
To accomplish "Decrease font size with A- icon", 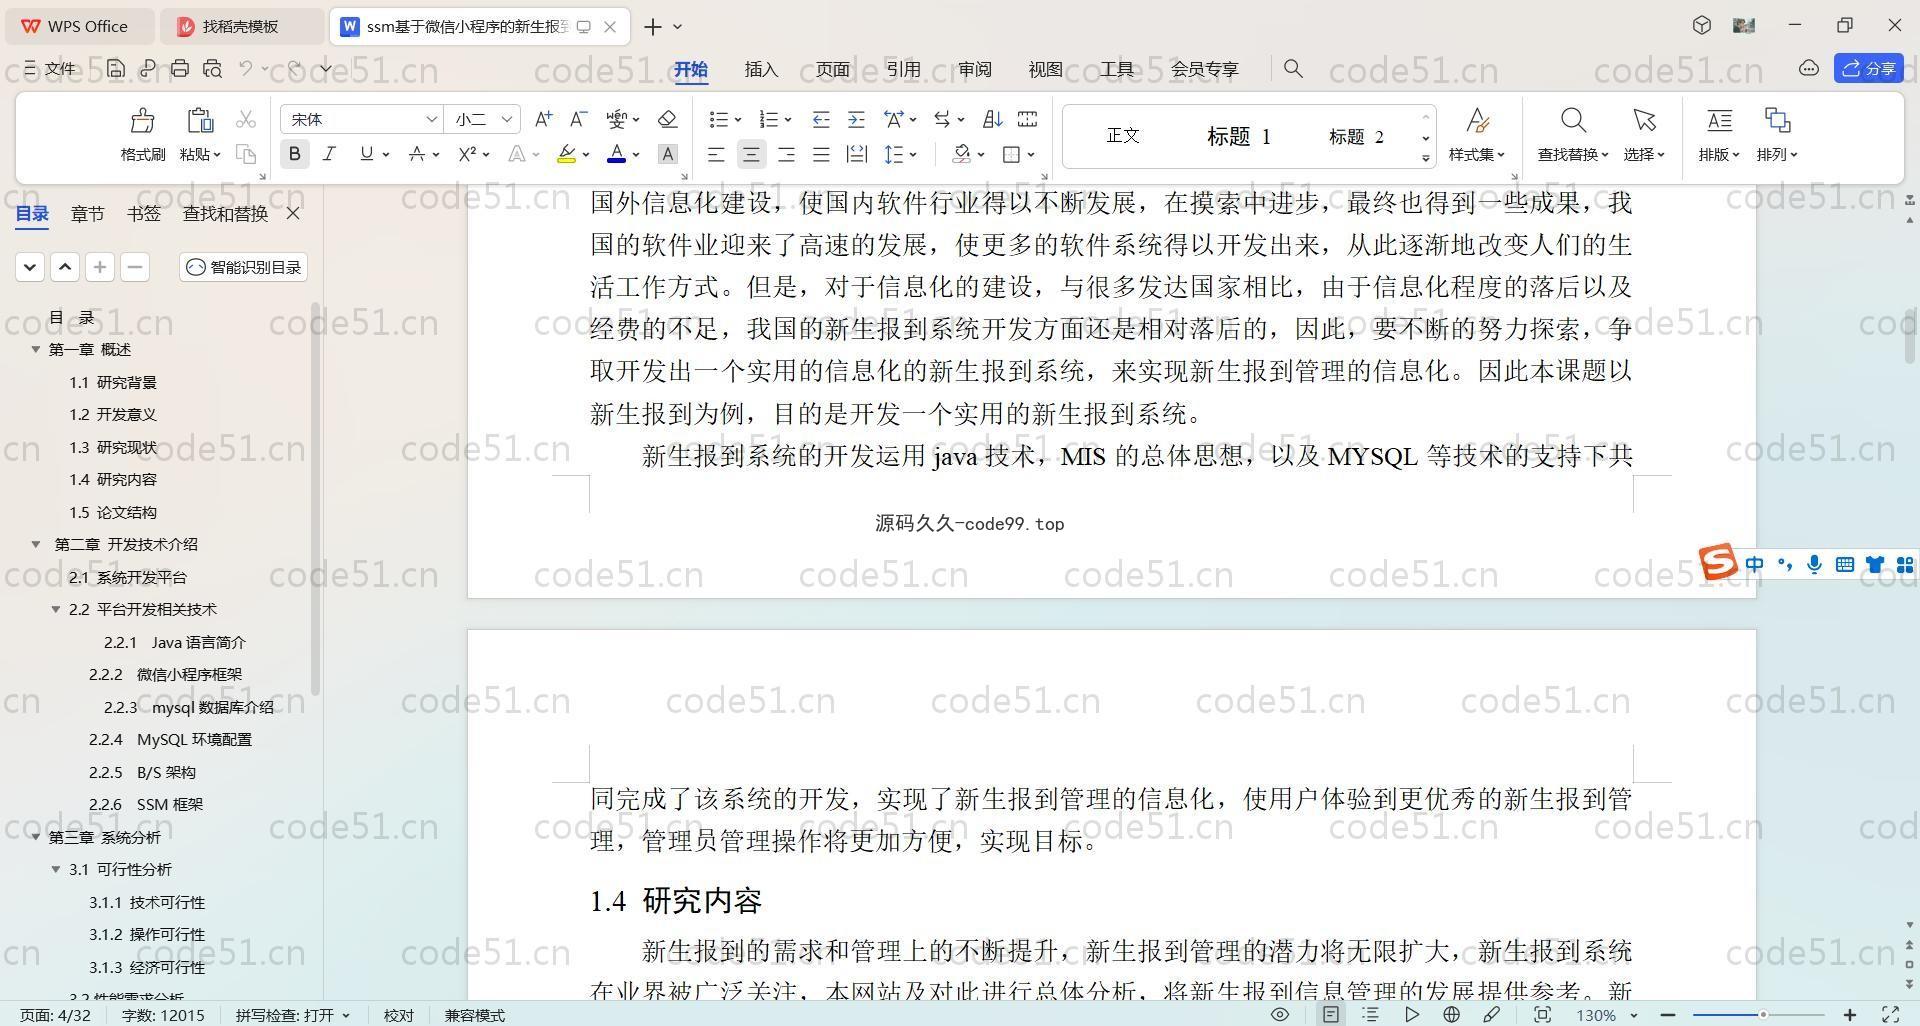I will click(578, 119).
